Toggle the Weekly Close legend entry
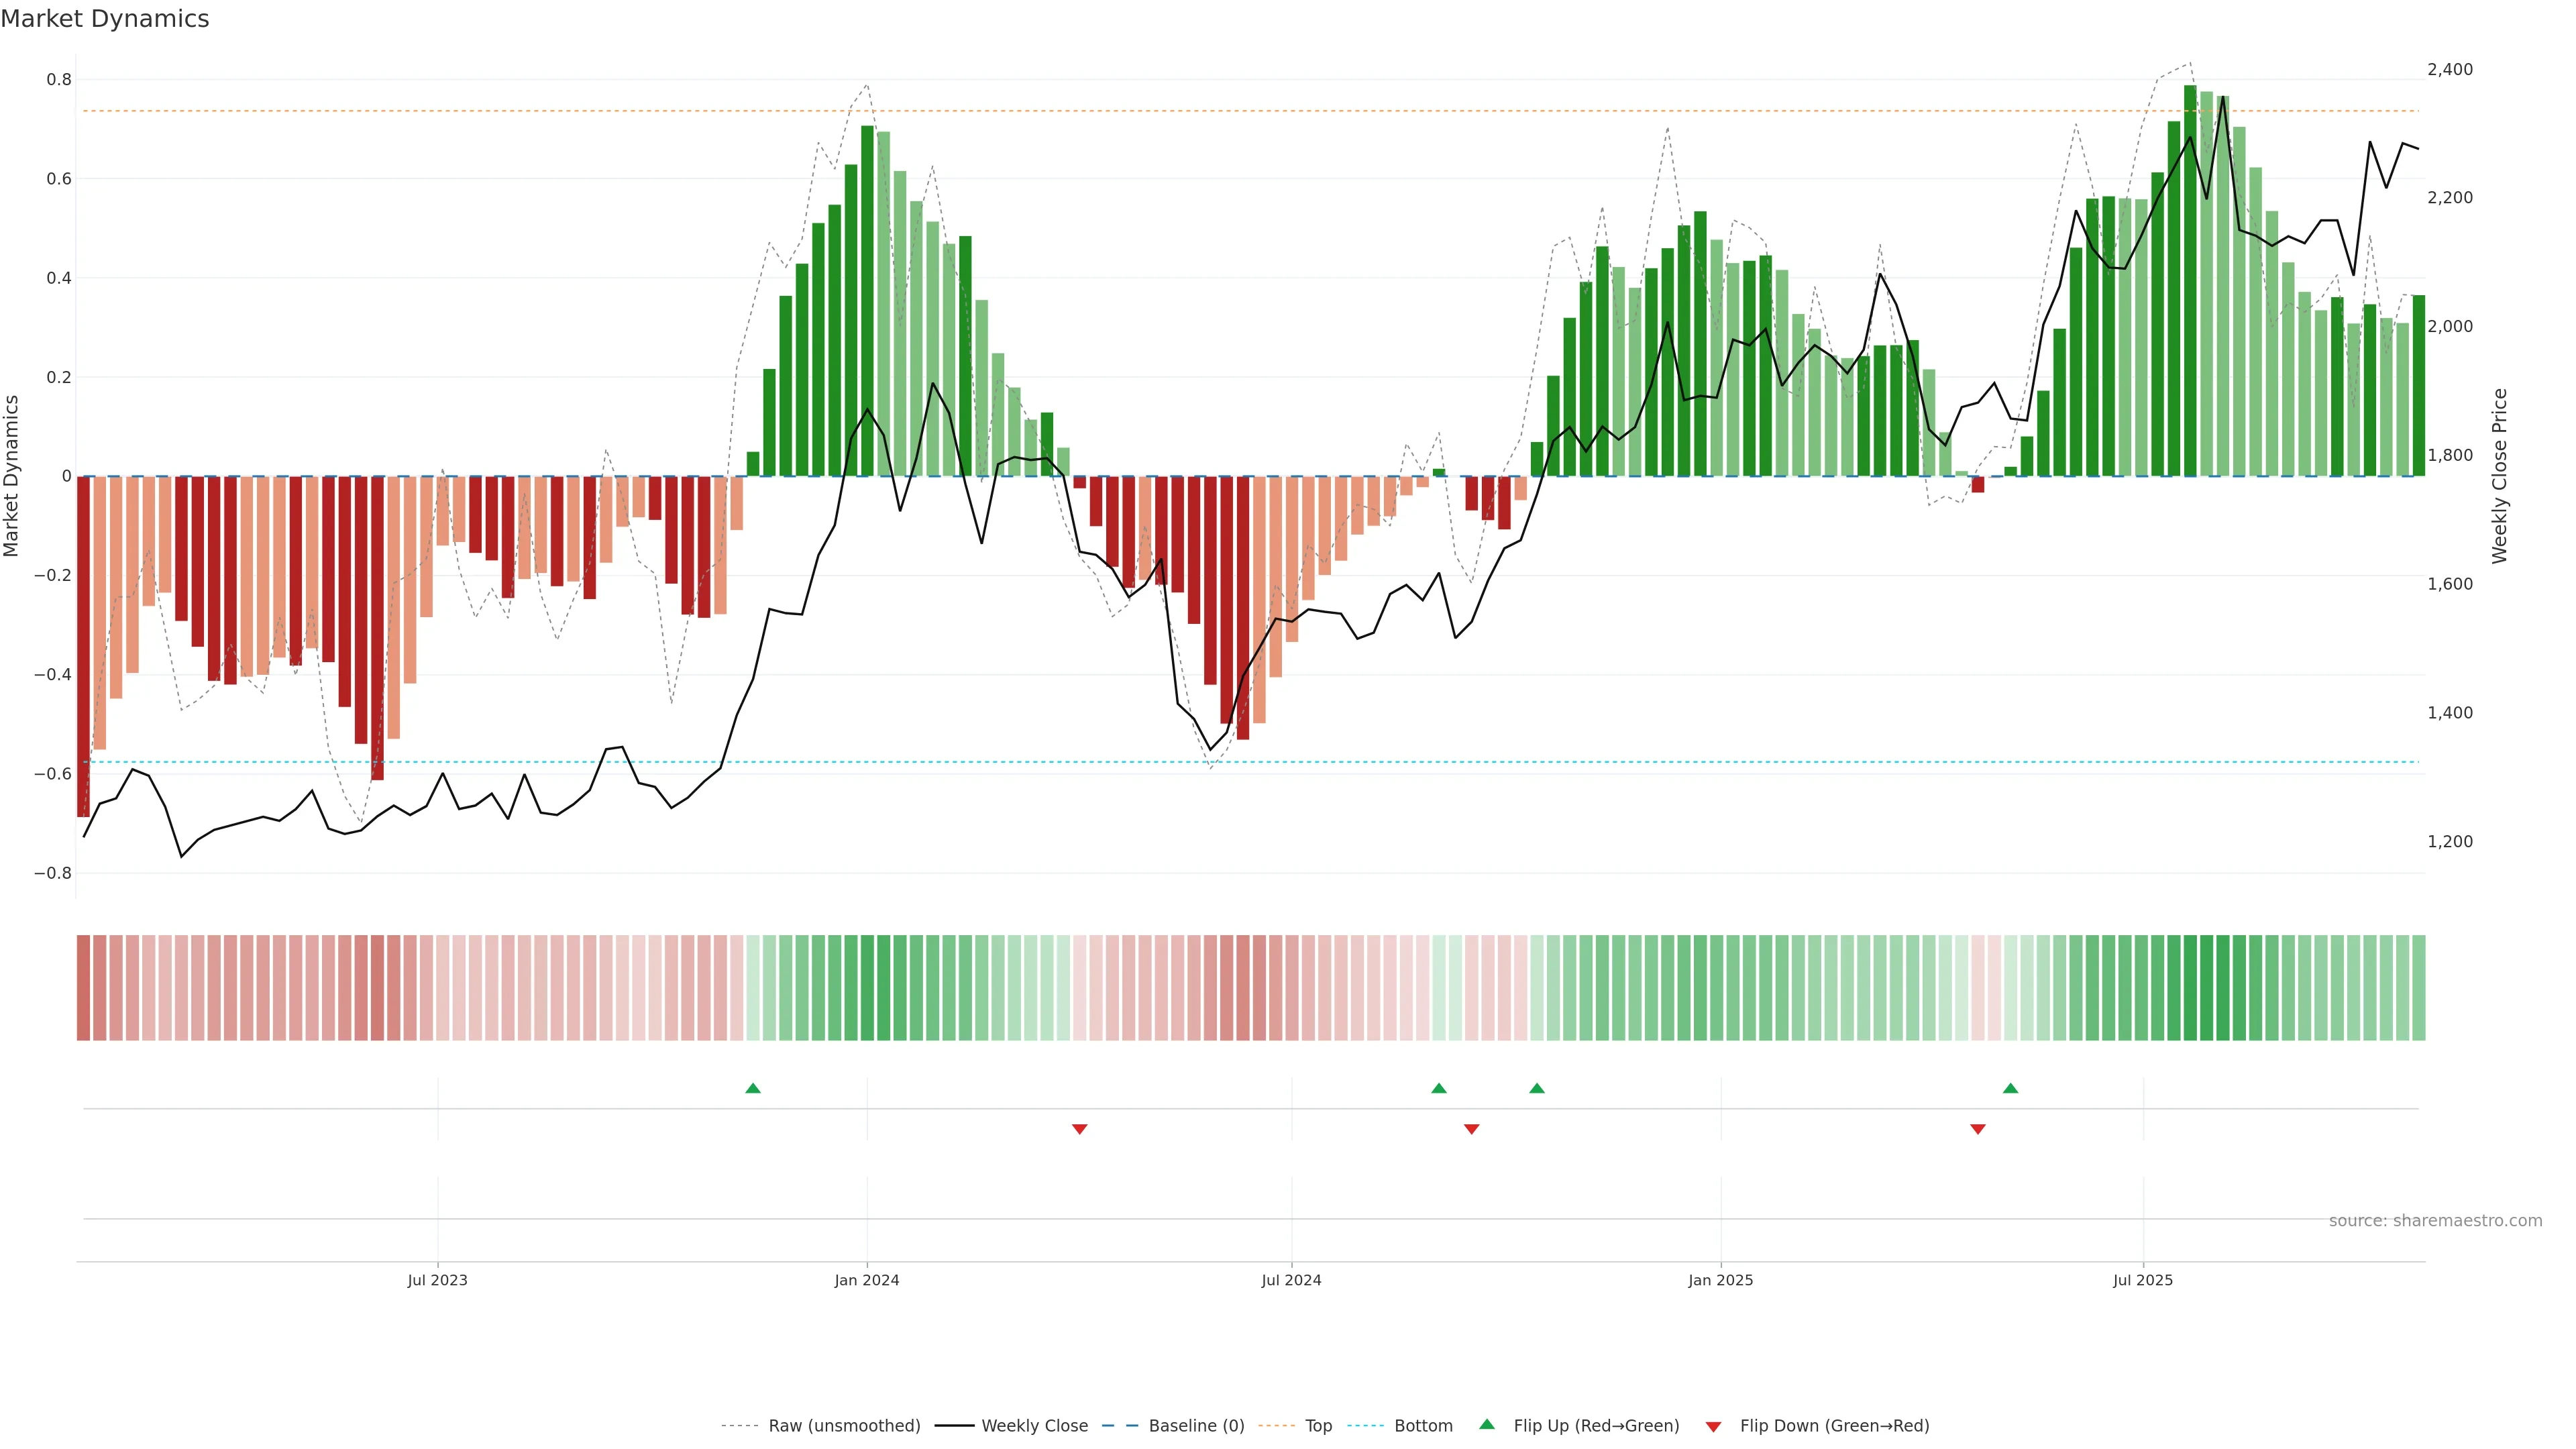 (1034, 1426)
